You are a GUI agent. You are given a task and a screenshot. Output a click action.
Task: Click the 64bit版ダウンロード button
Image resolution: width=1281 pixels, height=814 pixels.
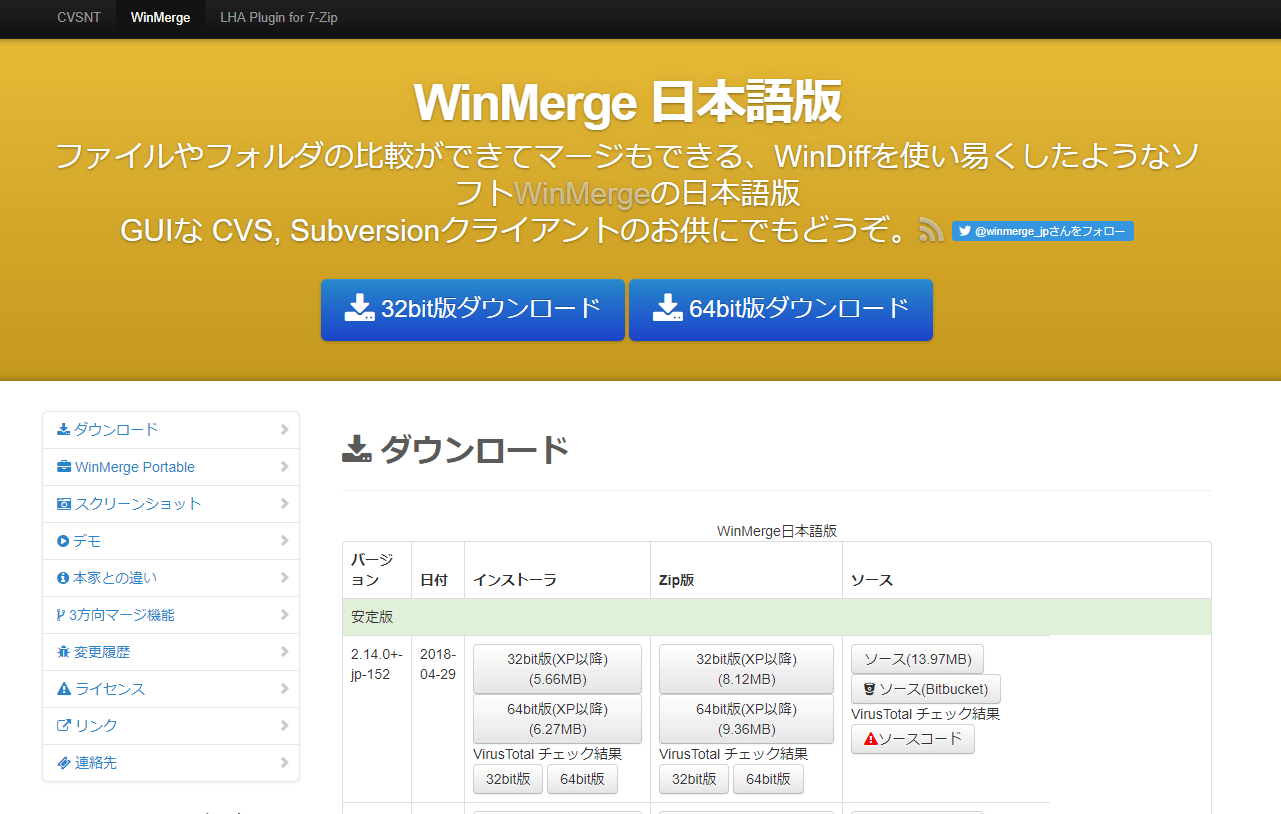click(x=781, y=309)
